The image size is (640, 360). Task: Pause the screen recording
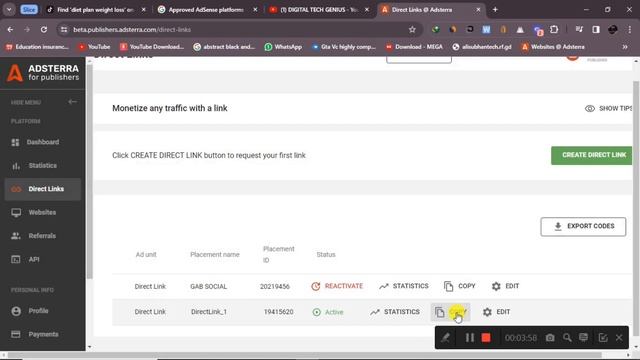pos(470,338)
